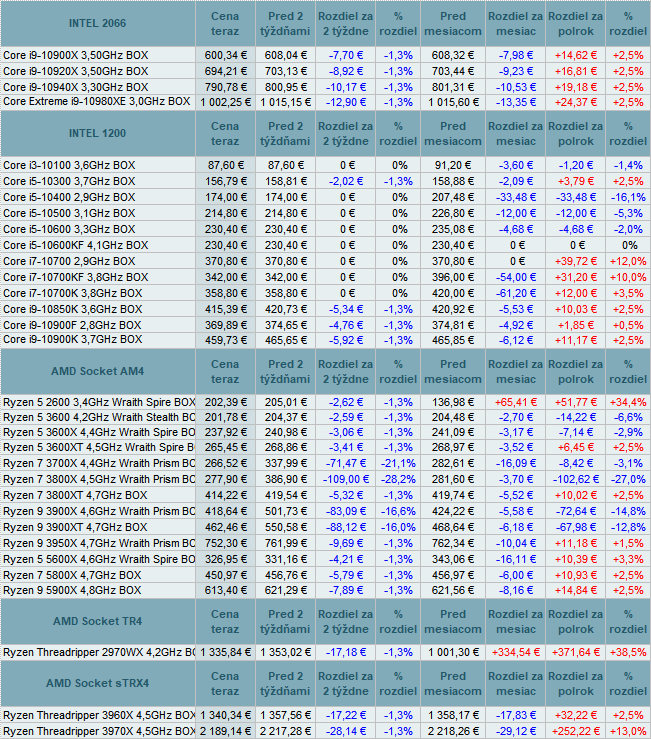Click the +65,41 € month difference cell
The height and width of the screenshot is (739, 651).
click(x=516, y=402)
